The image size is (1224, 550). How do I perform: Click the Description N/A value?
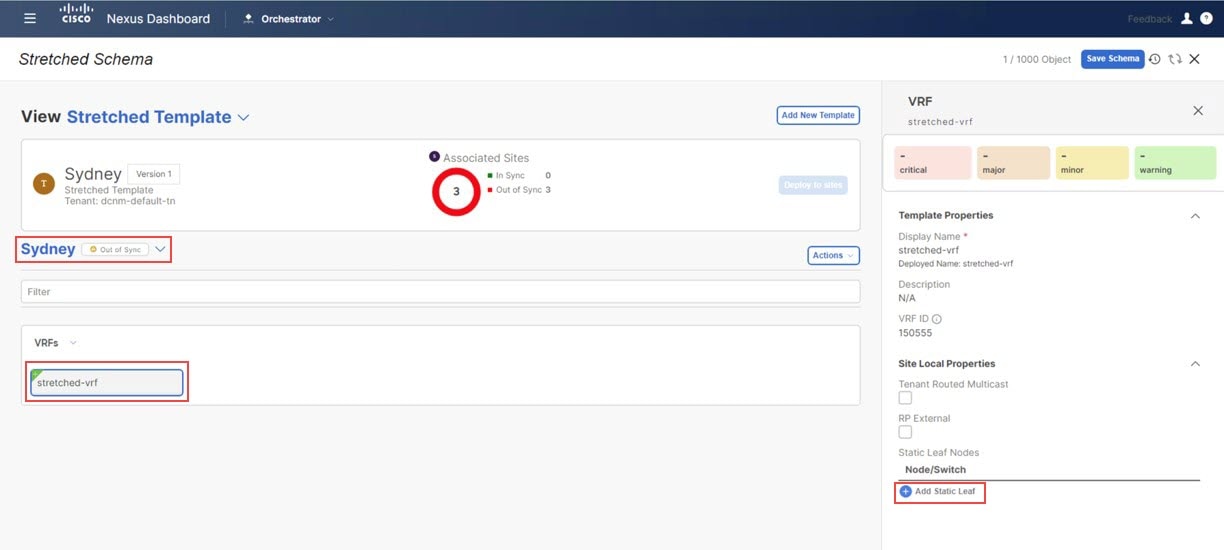tap(907, 298)
